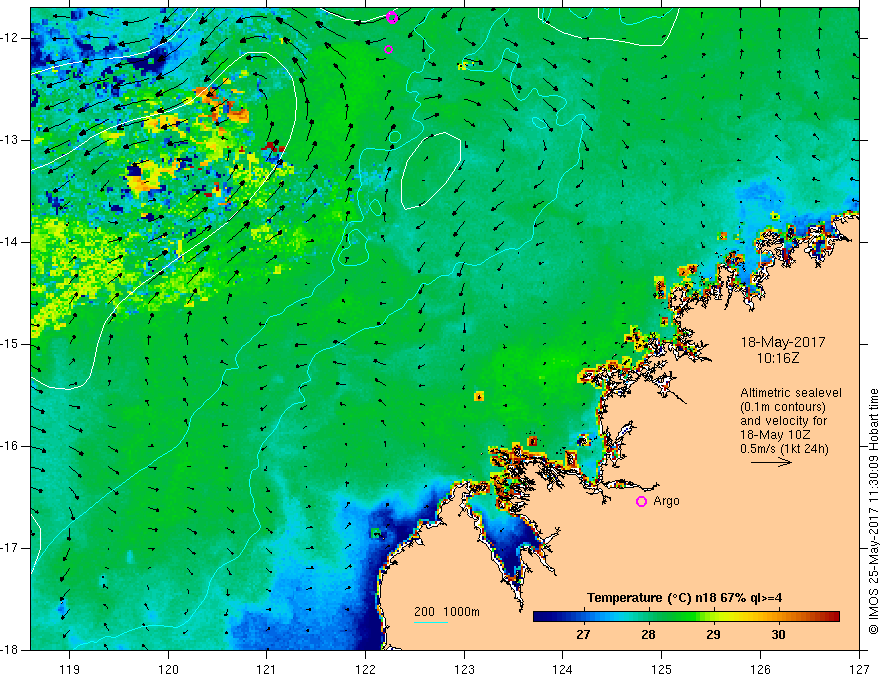Click the cyan bathymetry legend line
This screenshot has width=880, height=680.
[x=430, y=622]
